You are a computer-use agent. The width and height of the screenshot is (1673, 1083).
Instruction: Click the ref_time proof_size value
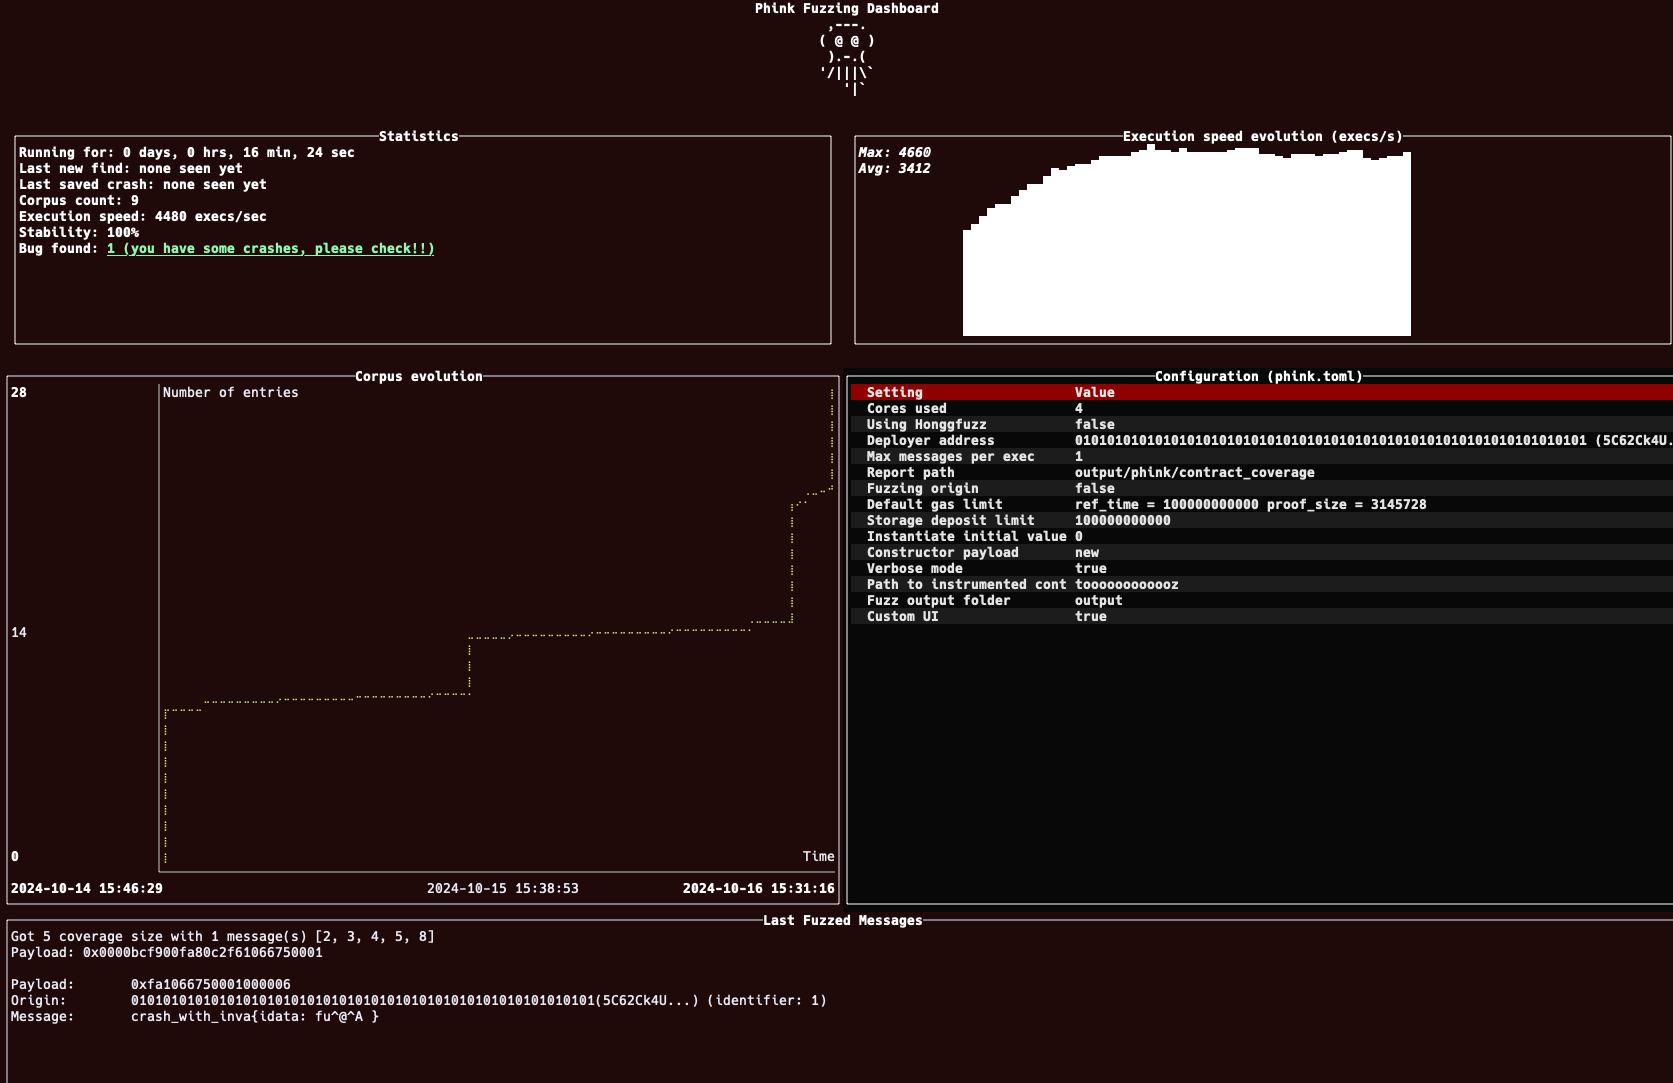(1250, 504)
